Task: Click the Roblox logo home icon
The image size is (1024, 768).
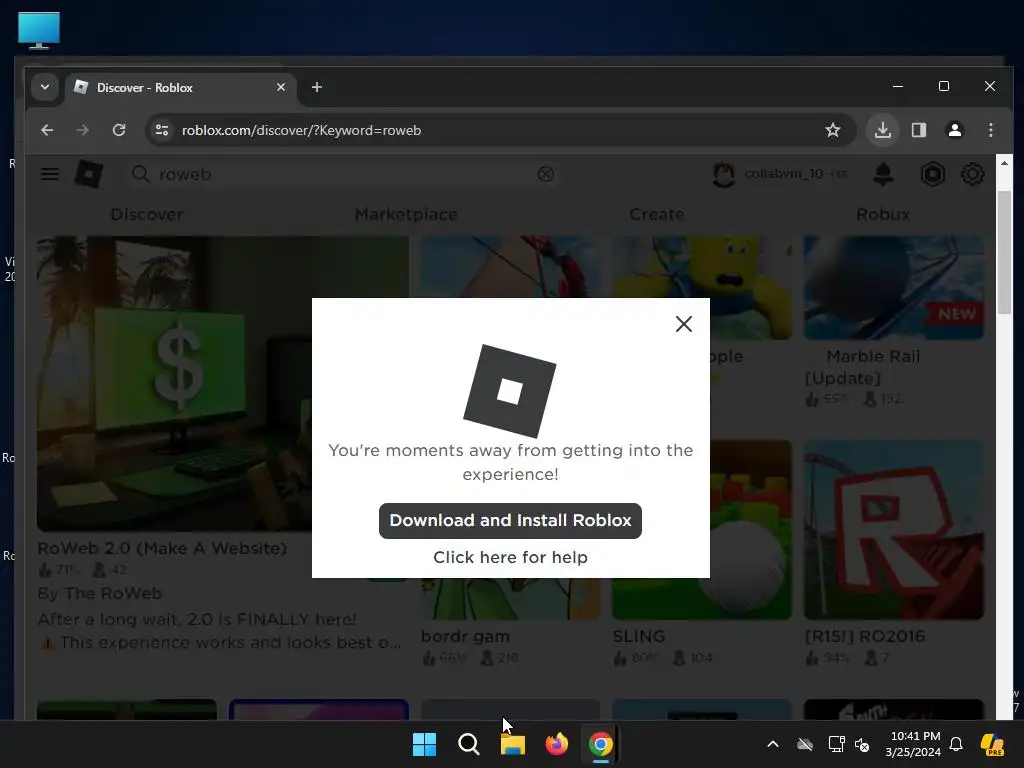Action: click(89, 174)
